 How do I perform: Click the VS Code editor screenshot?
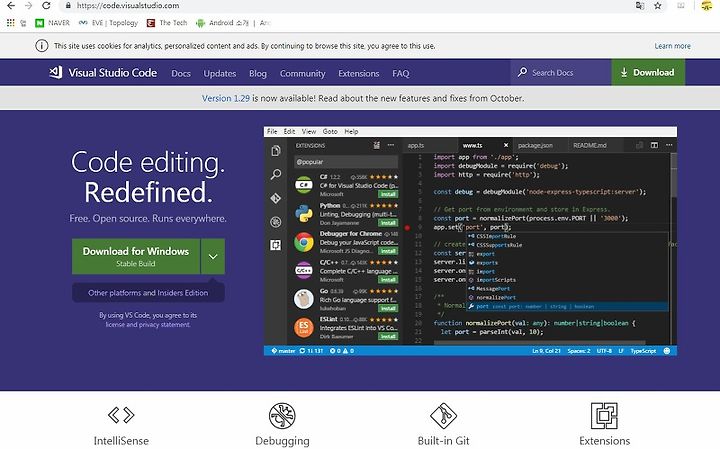[470, 241]
